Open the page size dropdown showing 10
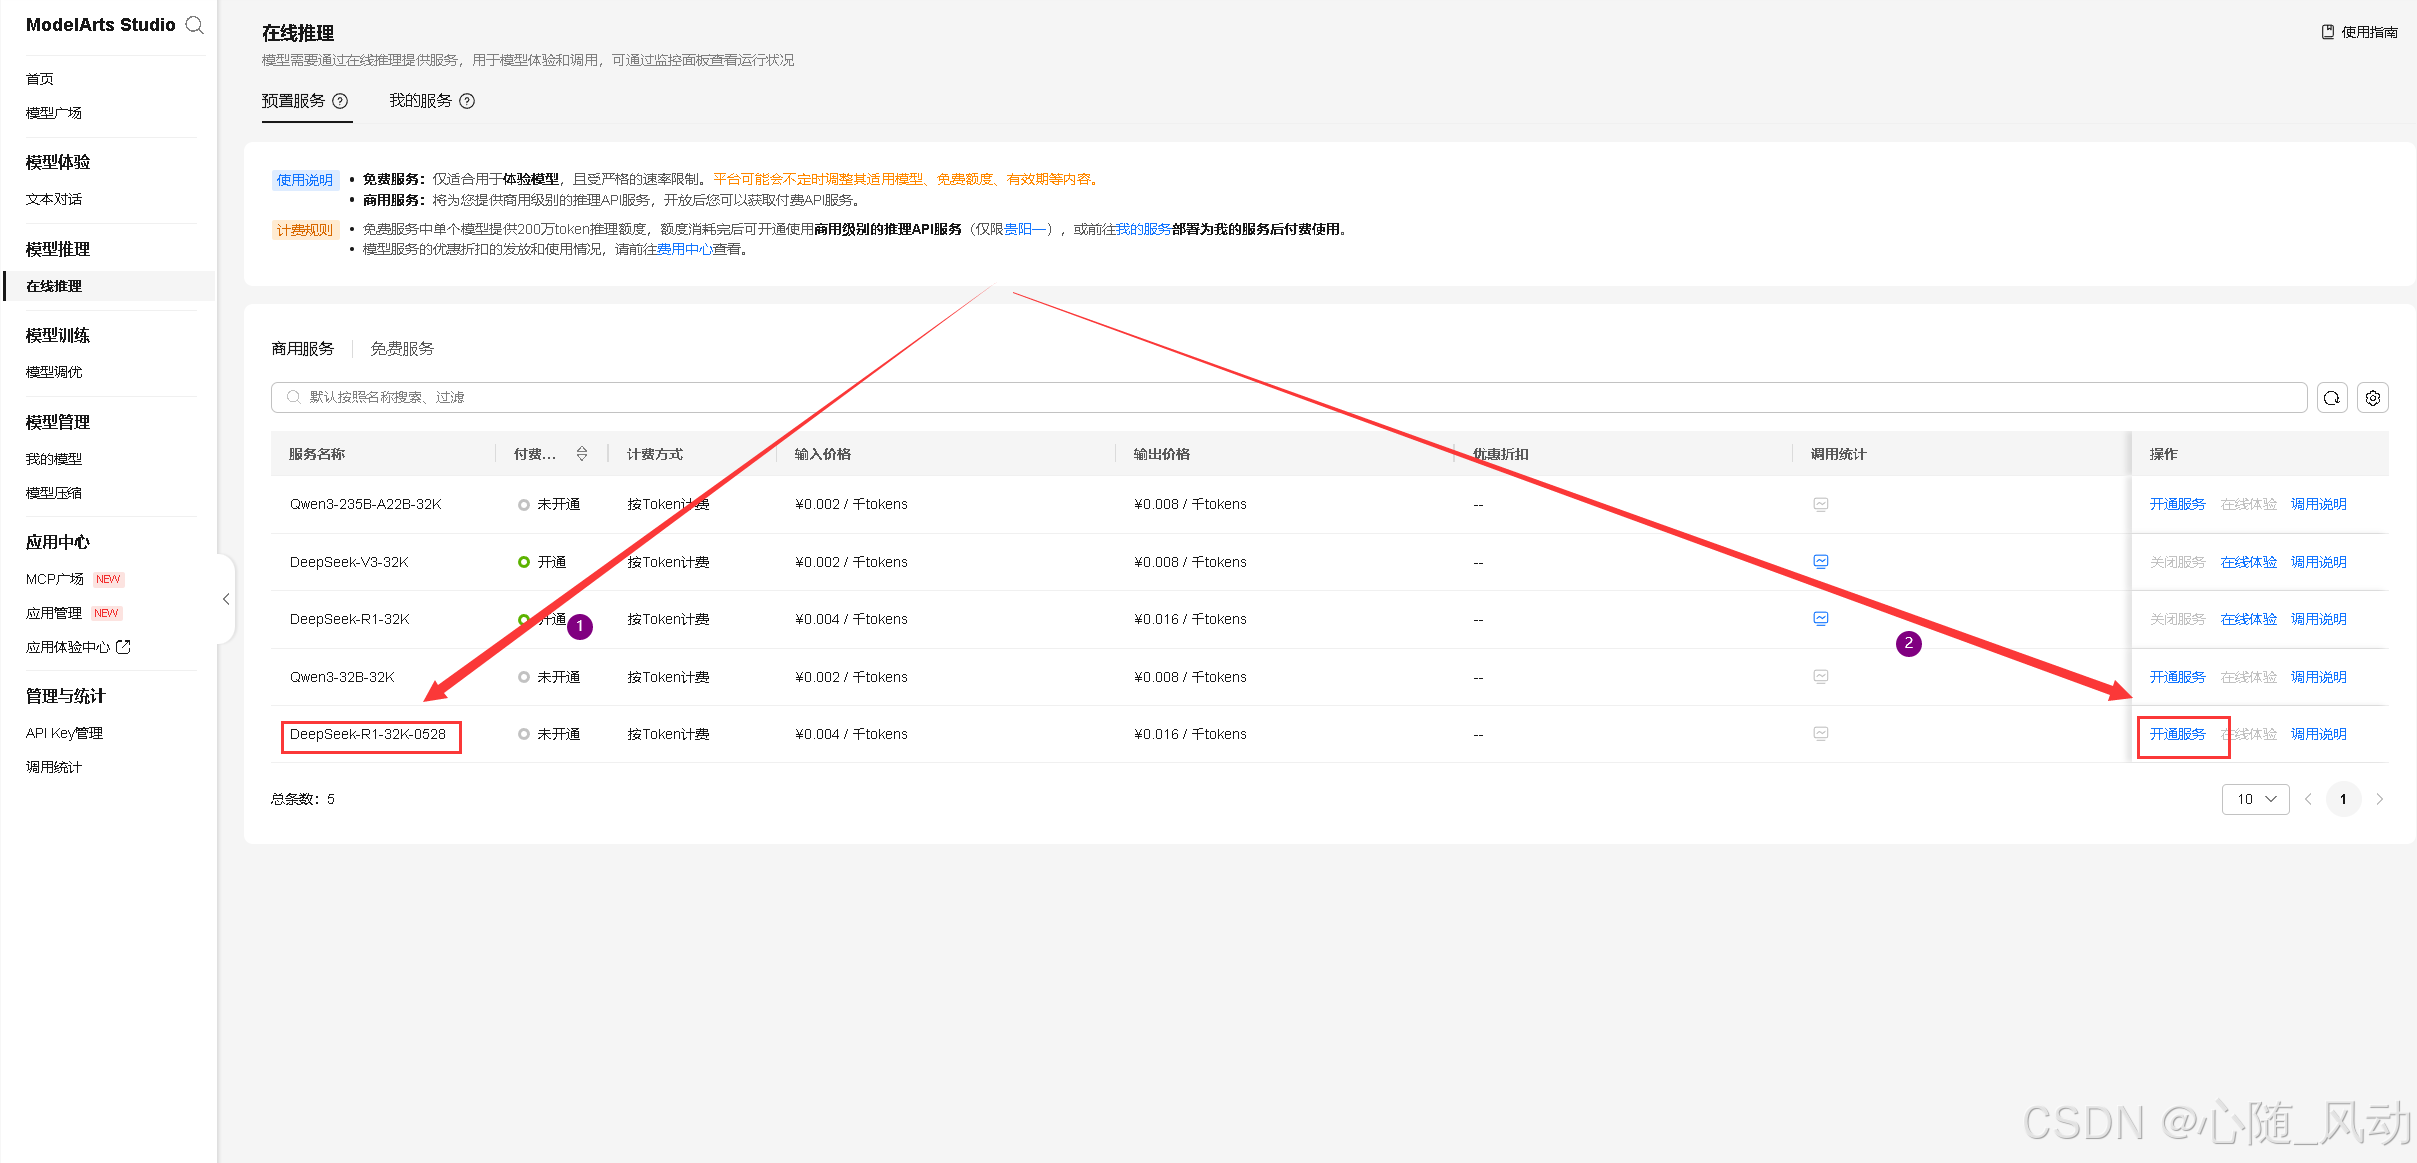This screenshot has height=1163, width=2417. click(x=2255, y=799)
